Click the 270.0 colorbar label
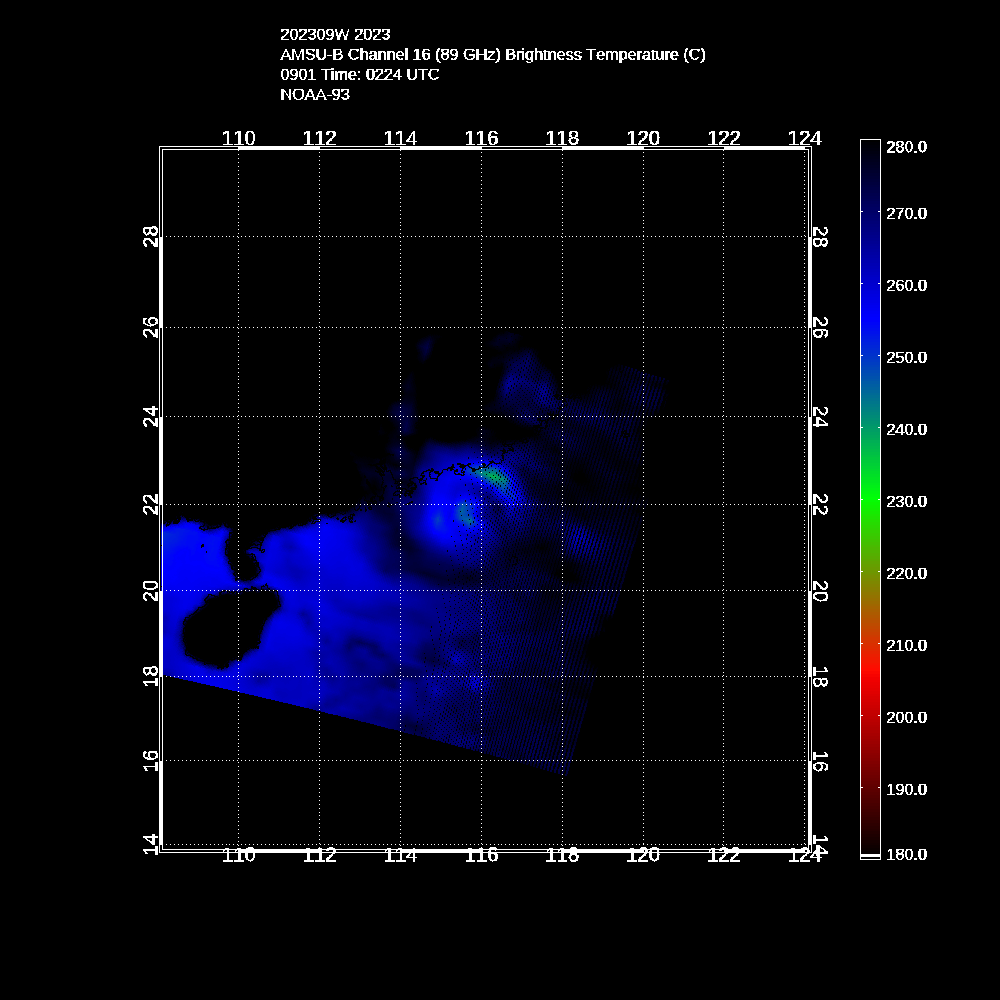The height and width of the screenshot is (1000, 1000). click(906, 214)
